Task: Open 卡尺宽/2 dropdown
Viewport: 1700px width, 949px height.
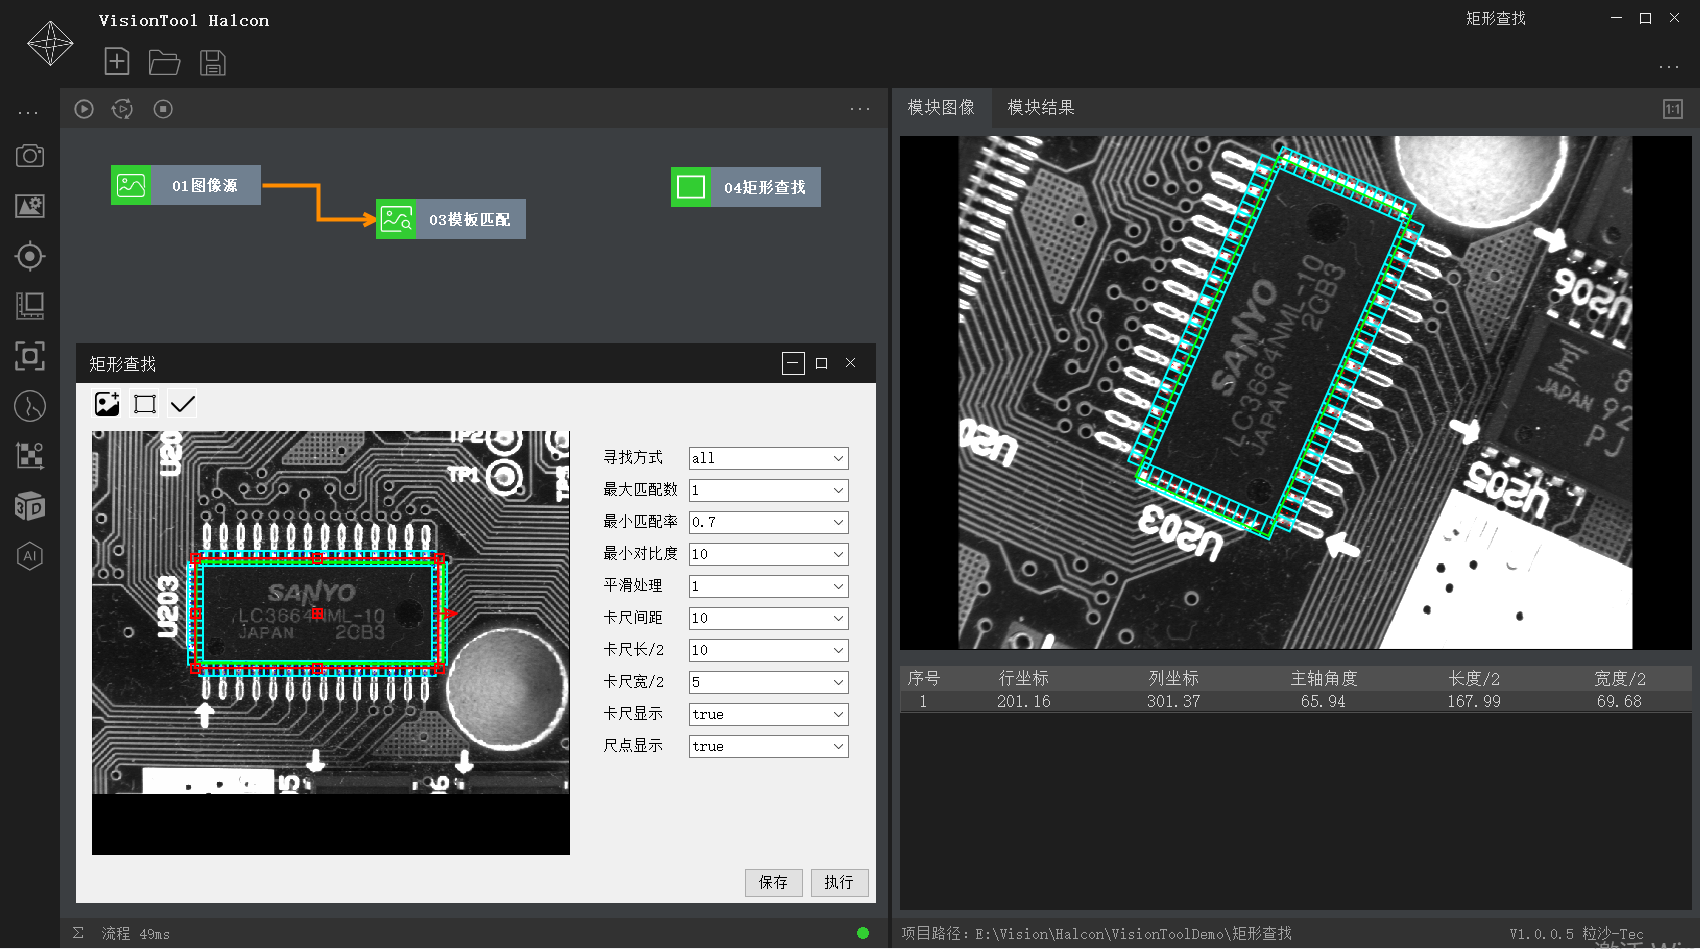Action: (x=769, y=682)
